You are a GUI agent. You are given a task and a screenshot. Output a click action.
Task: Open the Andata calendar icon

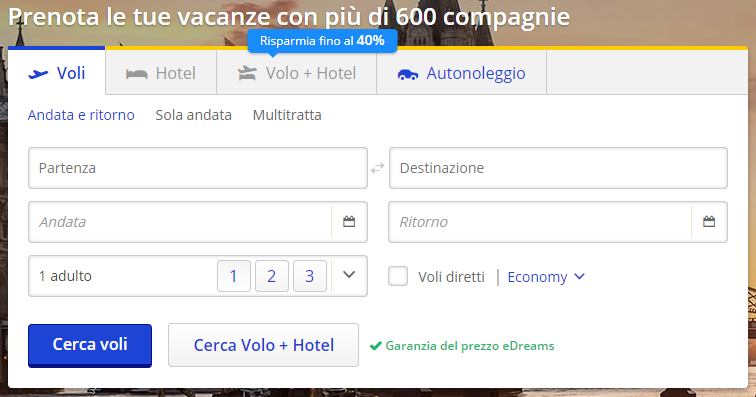349,221
